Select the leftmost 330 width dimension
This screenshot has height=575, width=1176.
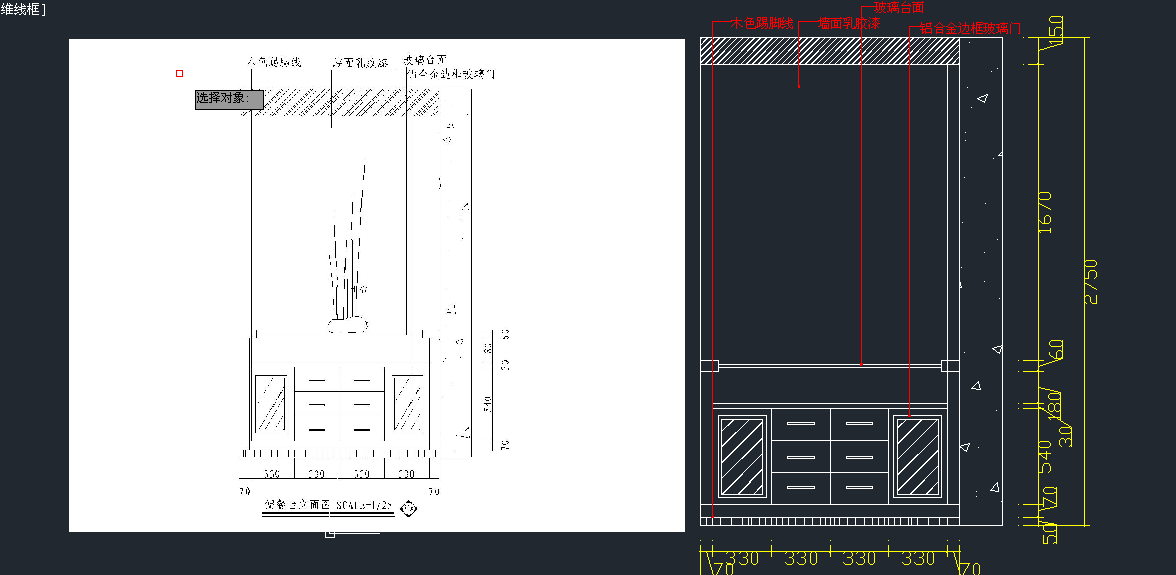(742, 559)
